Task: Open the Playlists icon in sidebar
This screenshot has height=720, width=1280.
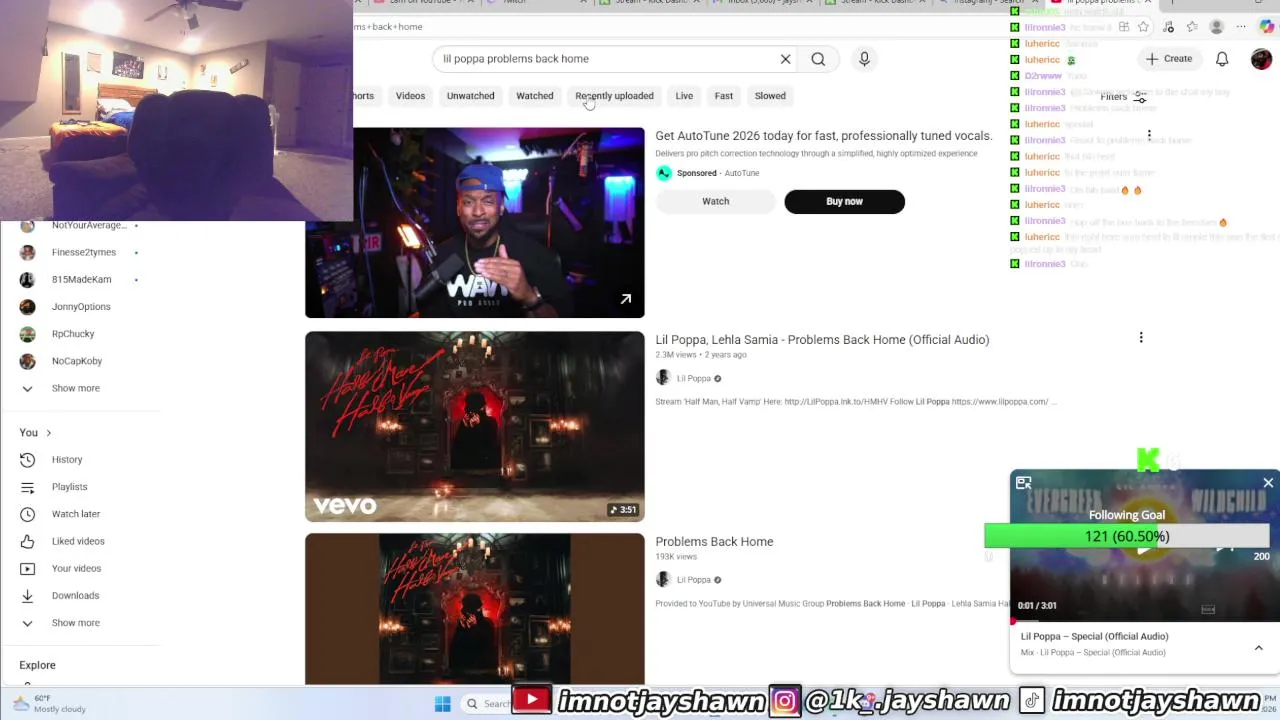Action: (28, 487)
